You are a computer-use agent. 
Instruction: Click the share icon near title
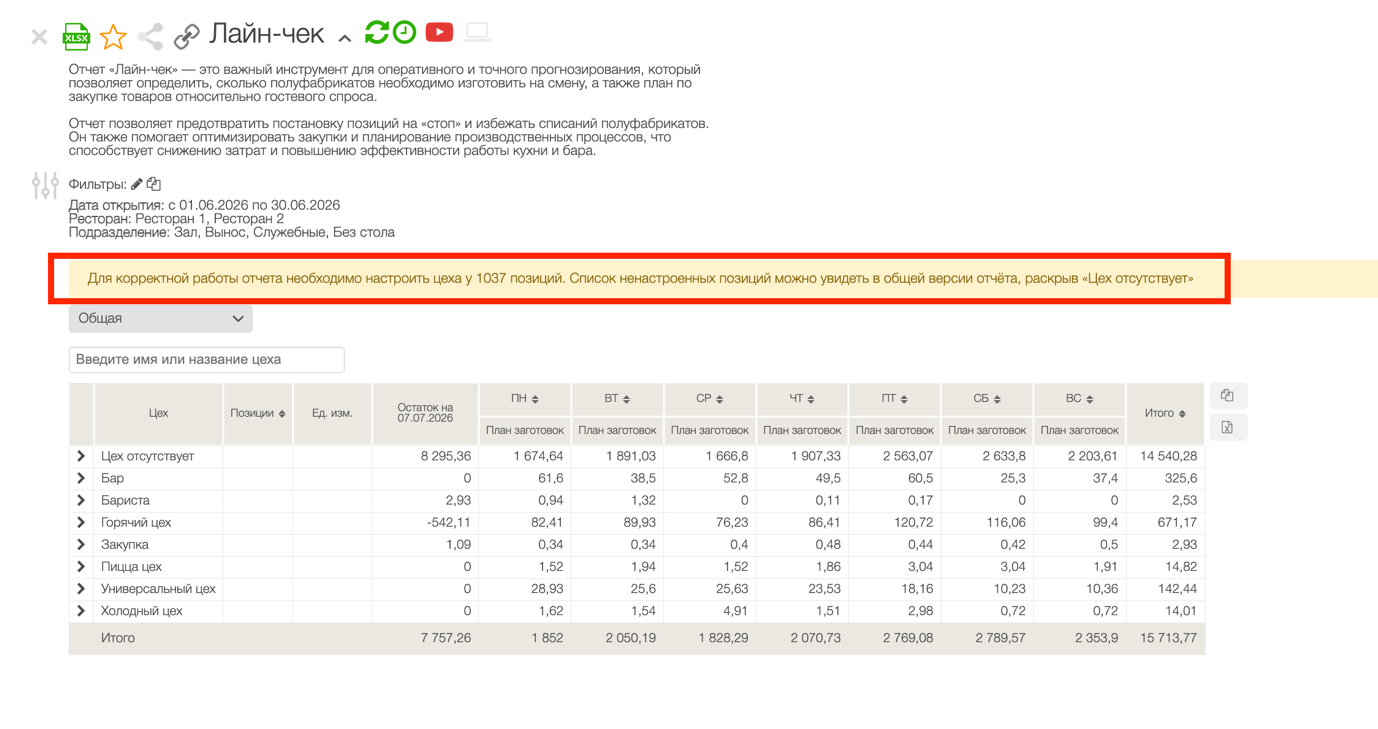pos(150,37)
